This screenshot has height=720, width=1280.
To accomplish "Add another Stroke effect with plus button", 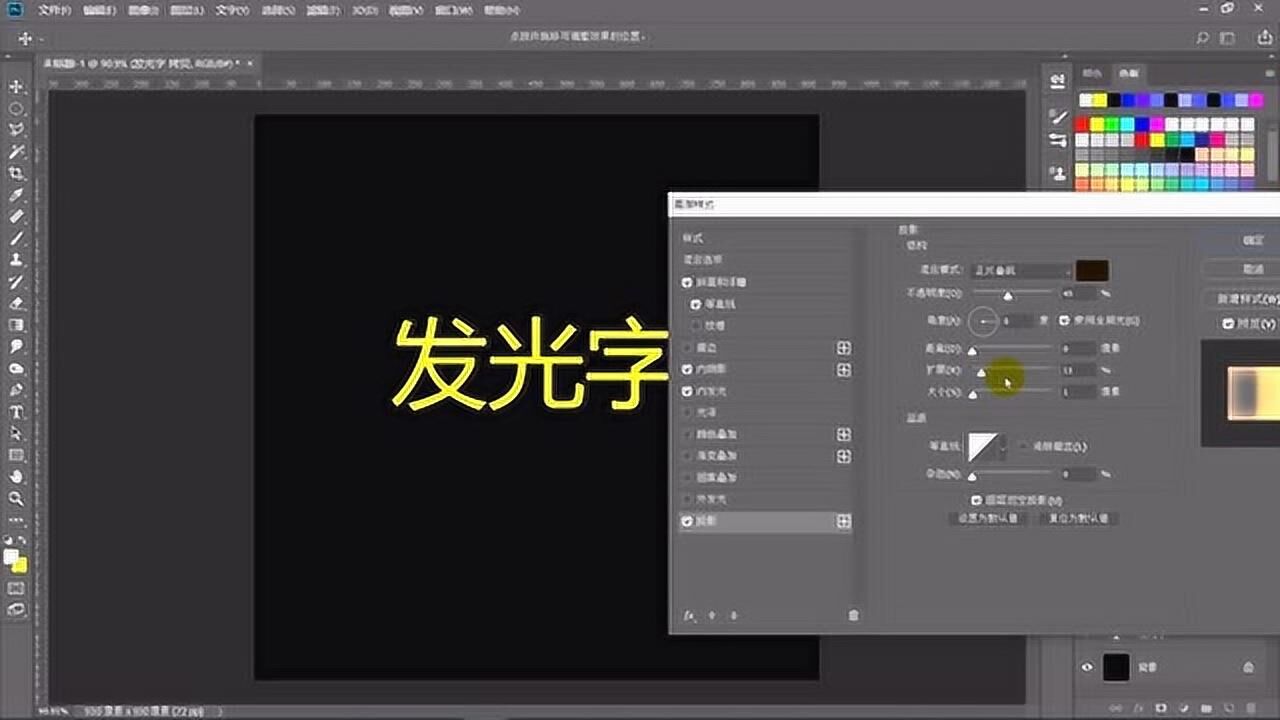I will [x=844, y=348].
